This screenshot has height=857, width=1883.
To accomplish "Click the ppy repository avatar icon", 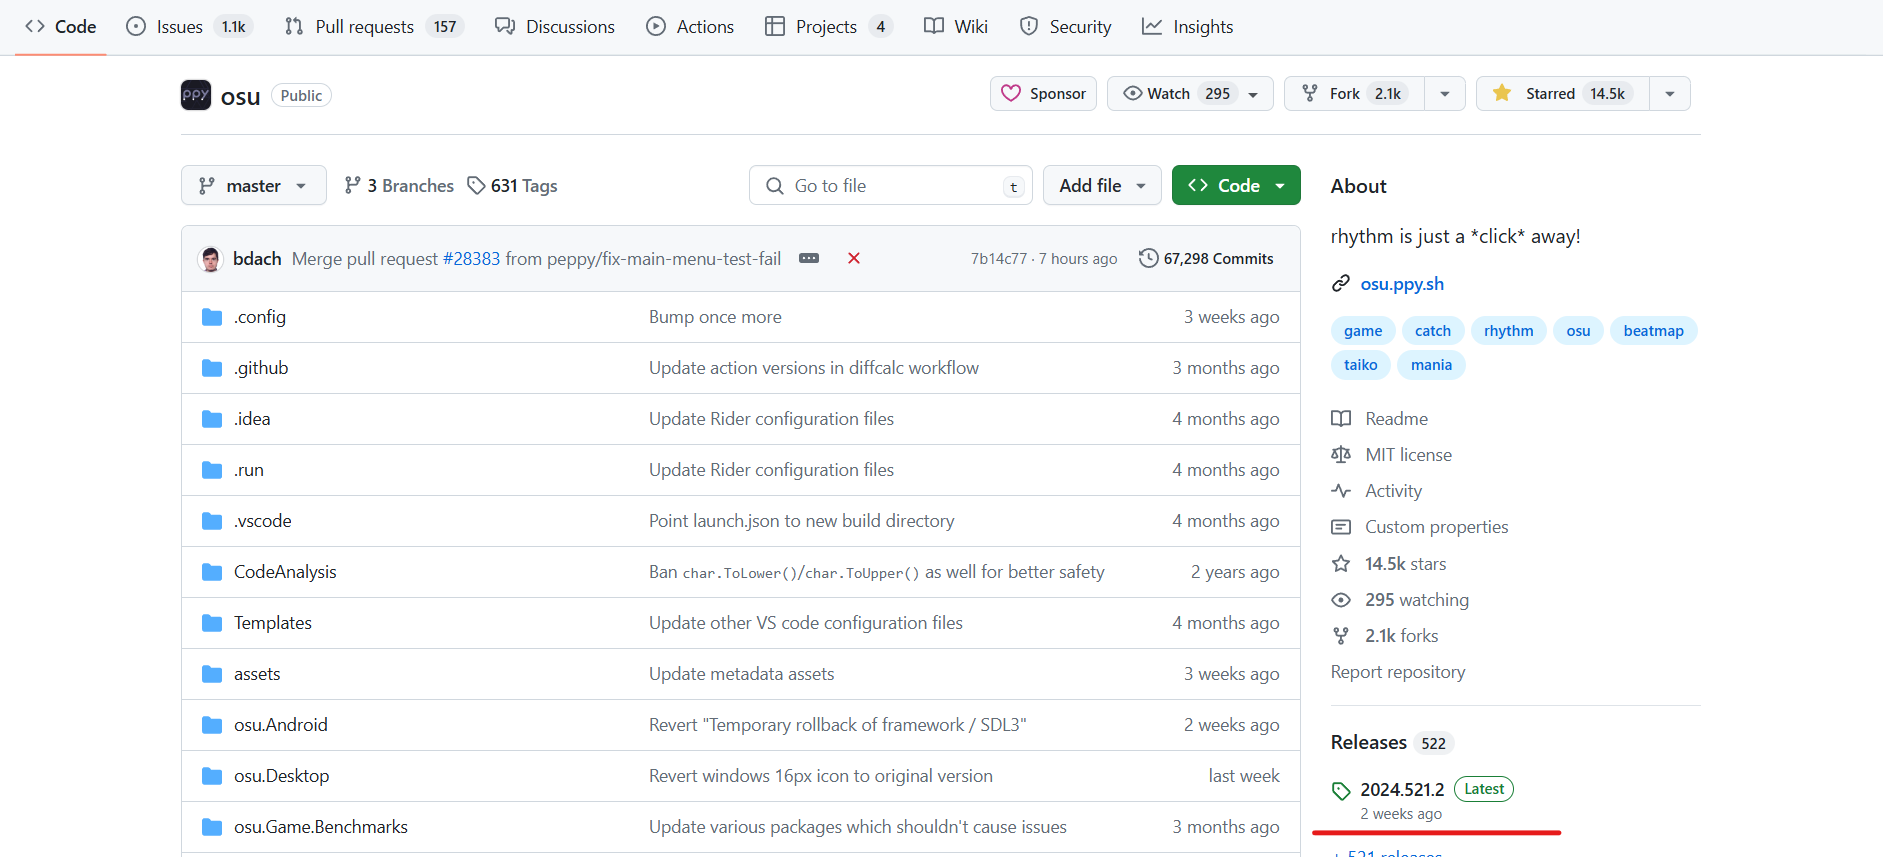I will 196,95.
